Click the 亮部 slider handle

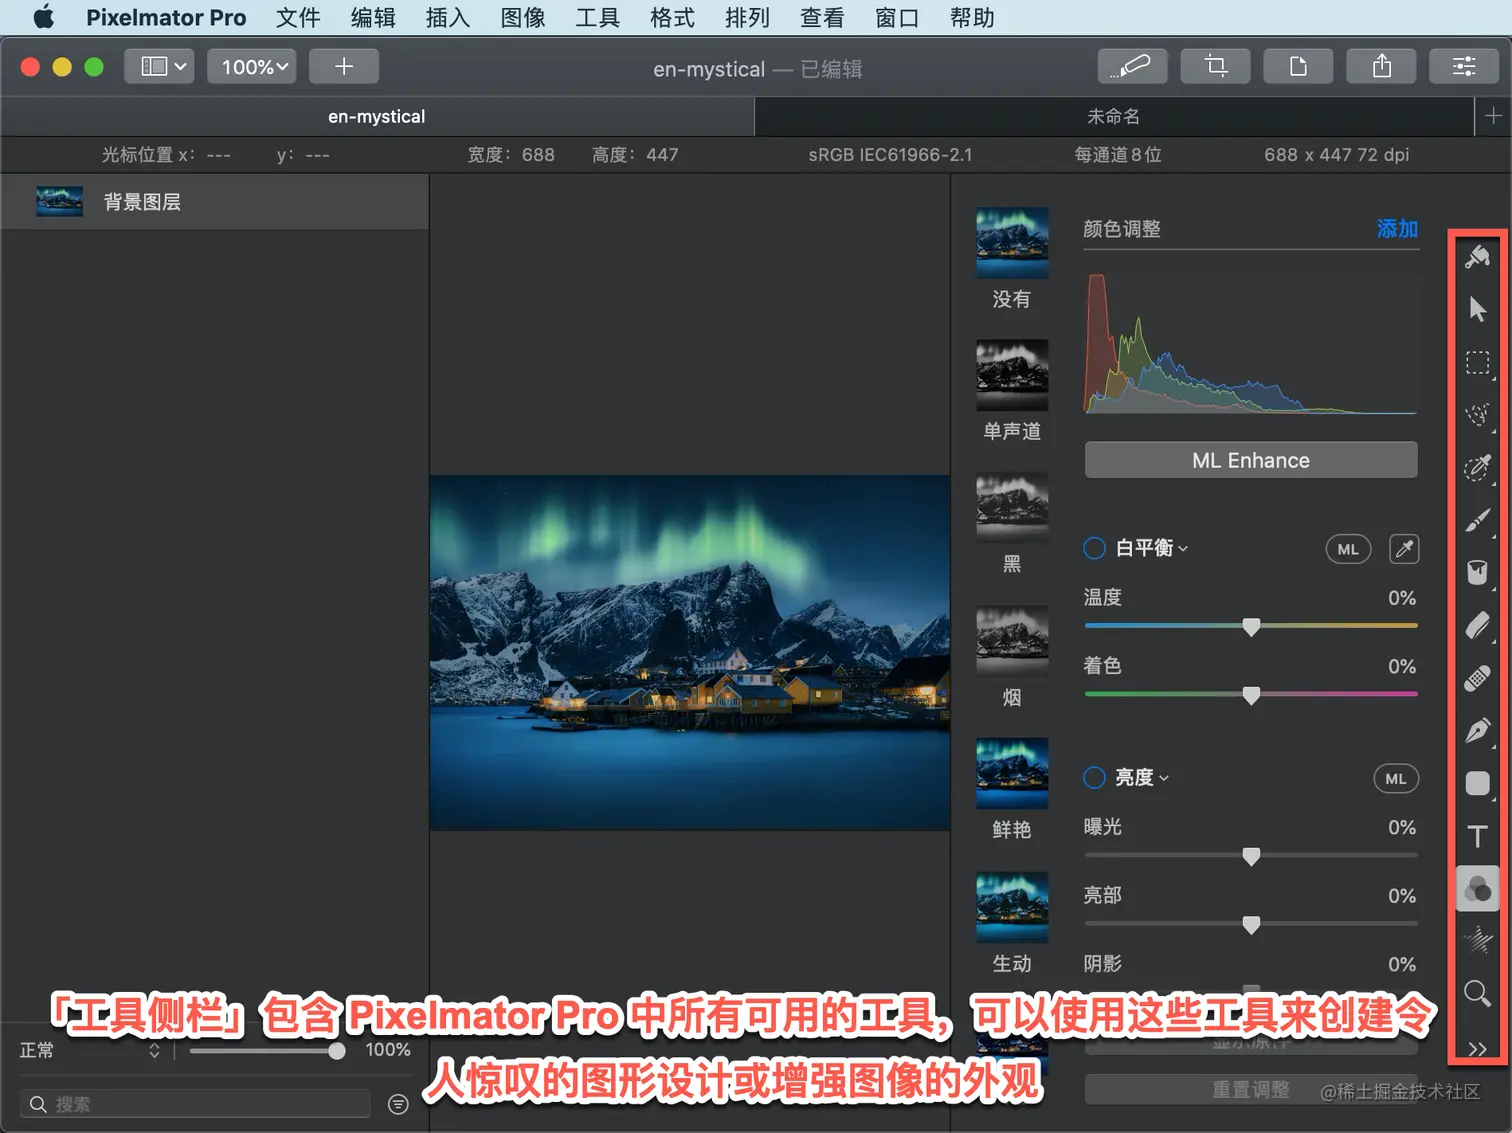[1251, 925]
